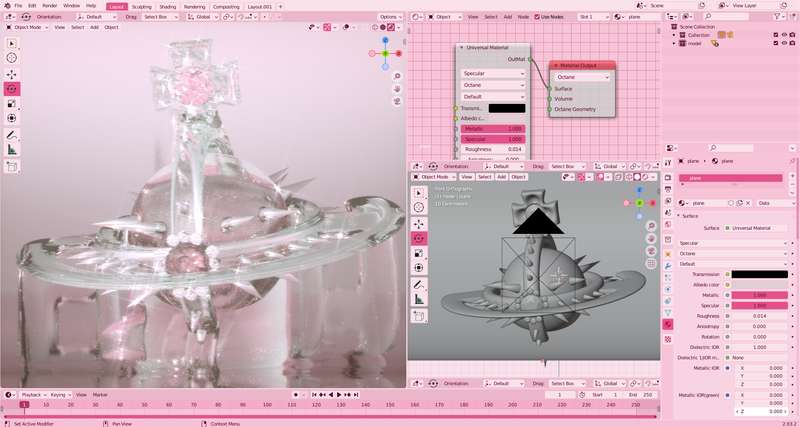800x427 pixels.
Task: Click the Roughness value field in properties
Action: point(760,316)
